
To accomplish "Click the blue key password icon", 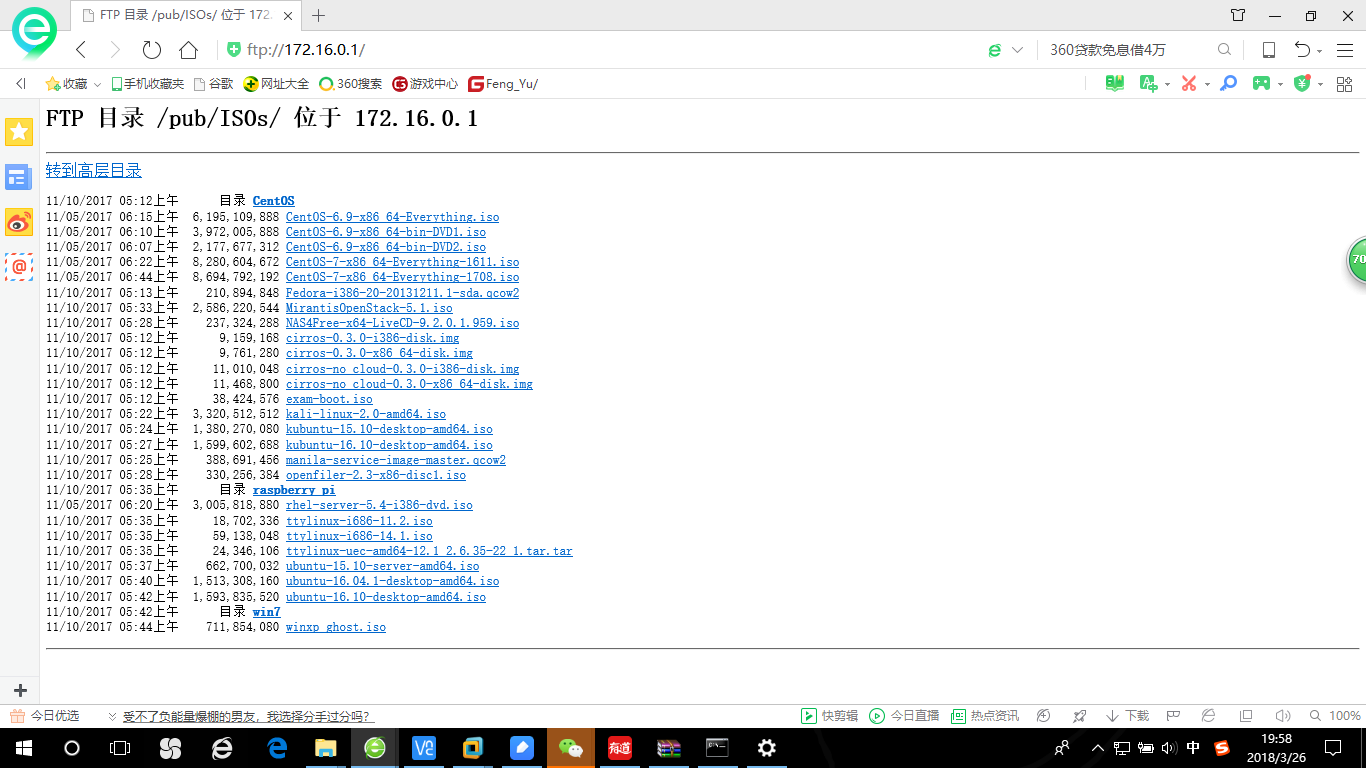I will click(1230, 84).
